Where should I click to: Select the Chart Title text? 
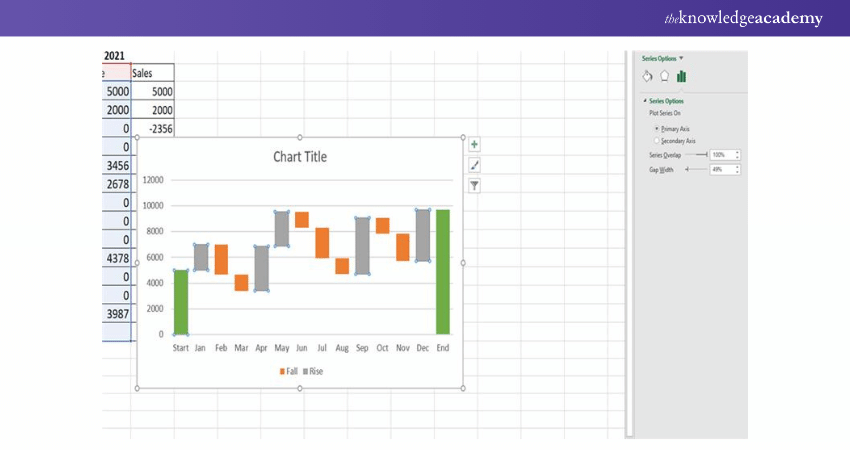[x=300, y=157]
